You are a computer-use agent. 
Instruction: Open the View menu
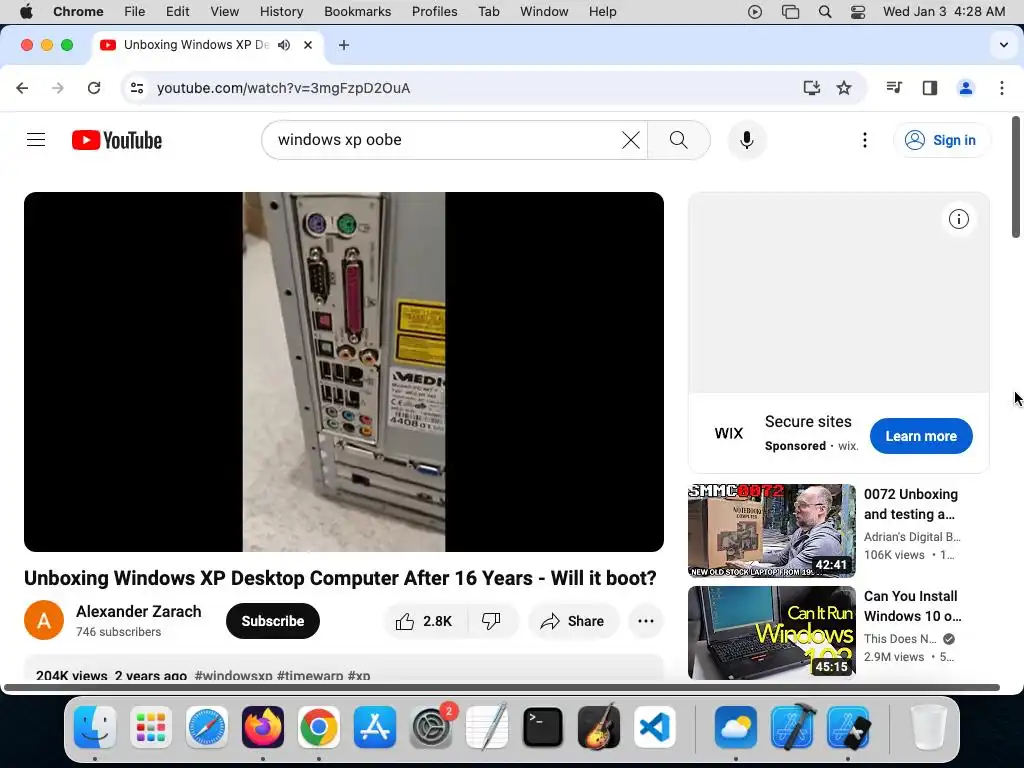[224, 12]
